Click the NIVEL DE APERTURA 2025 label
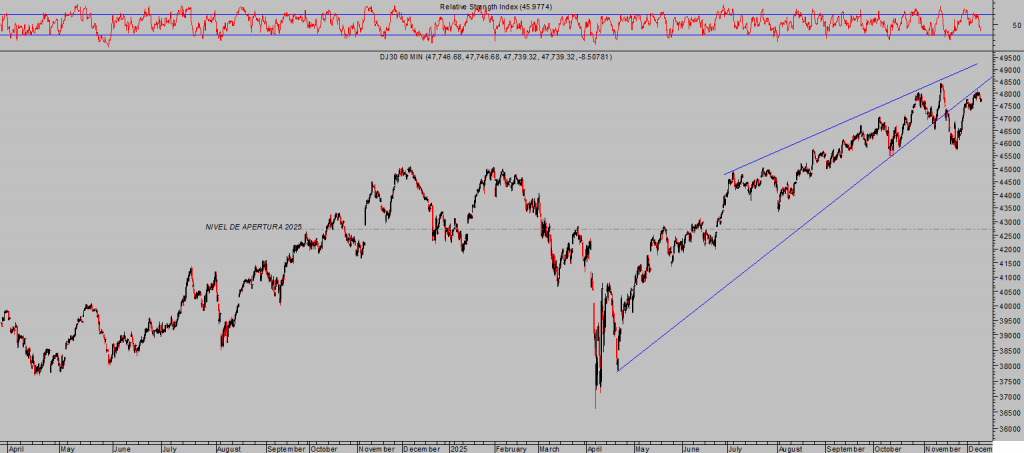 (x=253, y=227)
